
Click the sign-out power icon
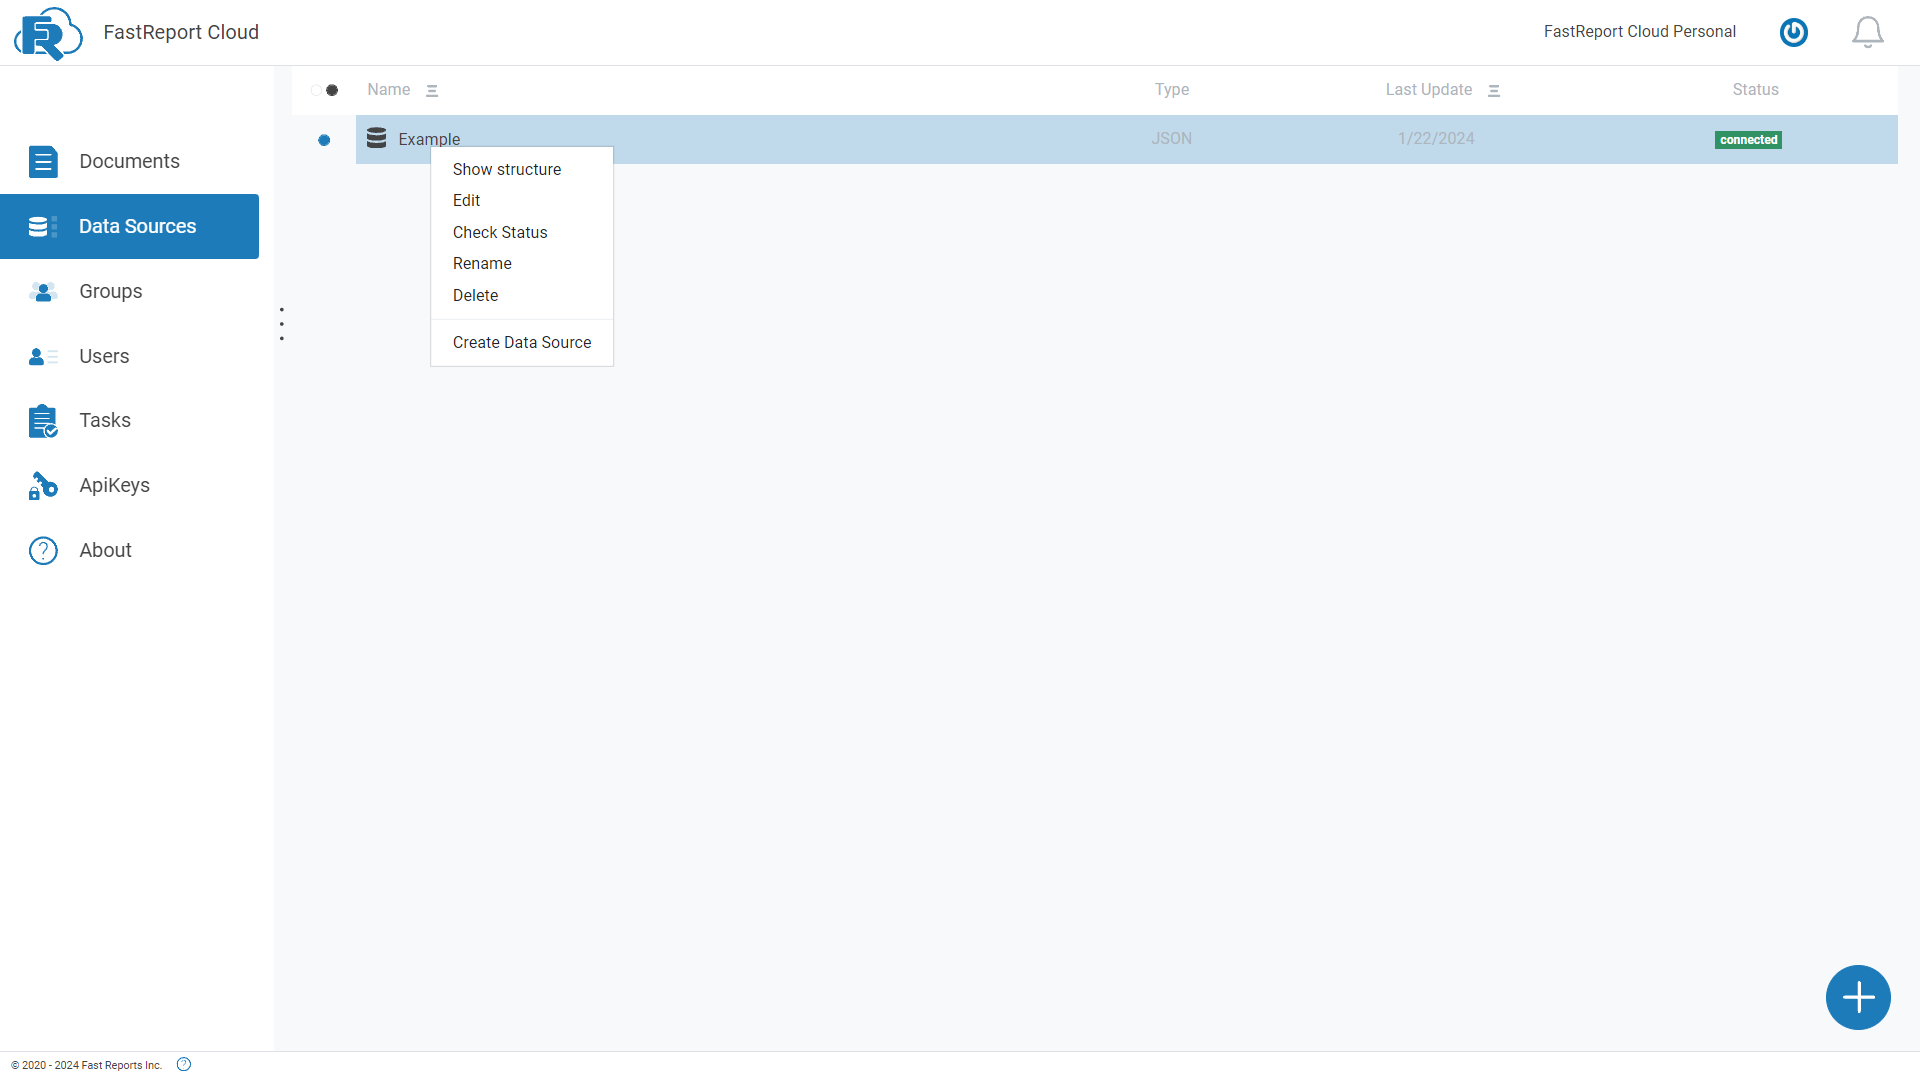1793,32
